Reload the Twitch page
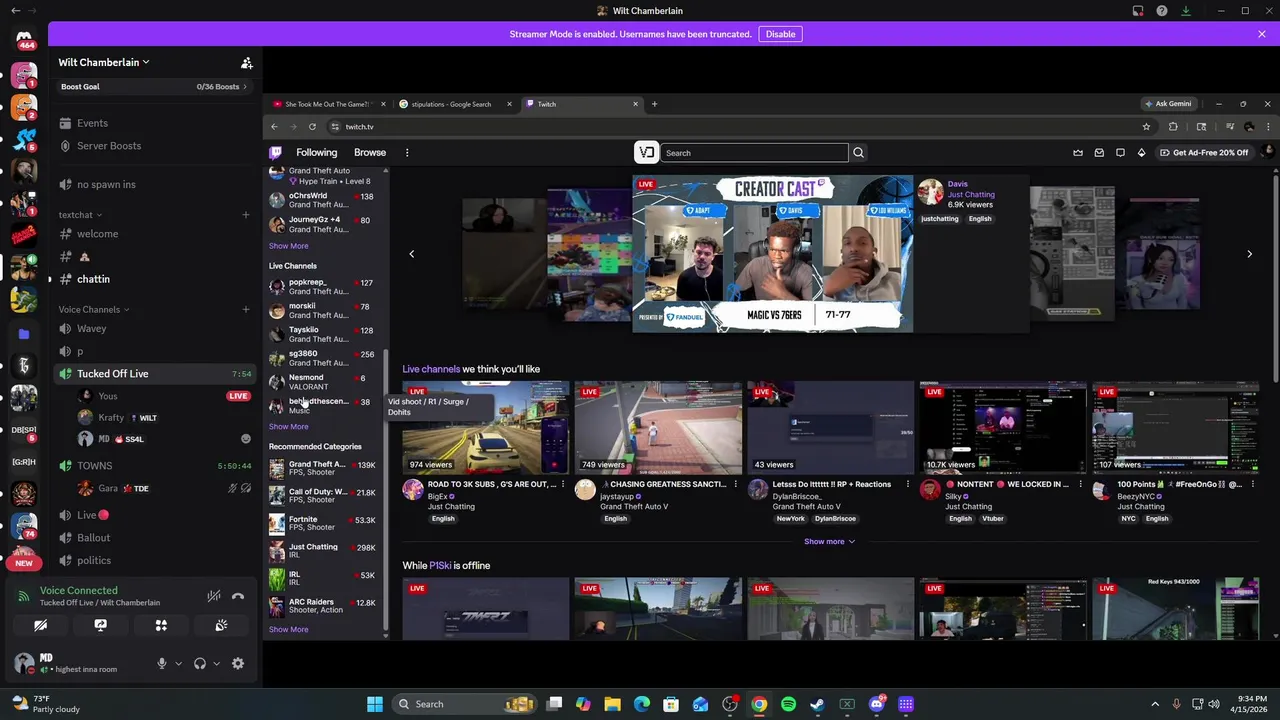1280x720 pixels. pos(312,127)
